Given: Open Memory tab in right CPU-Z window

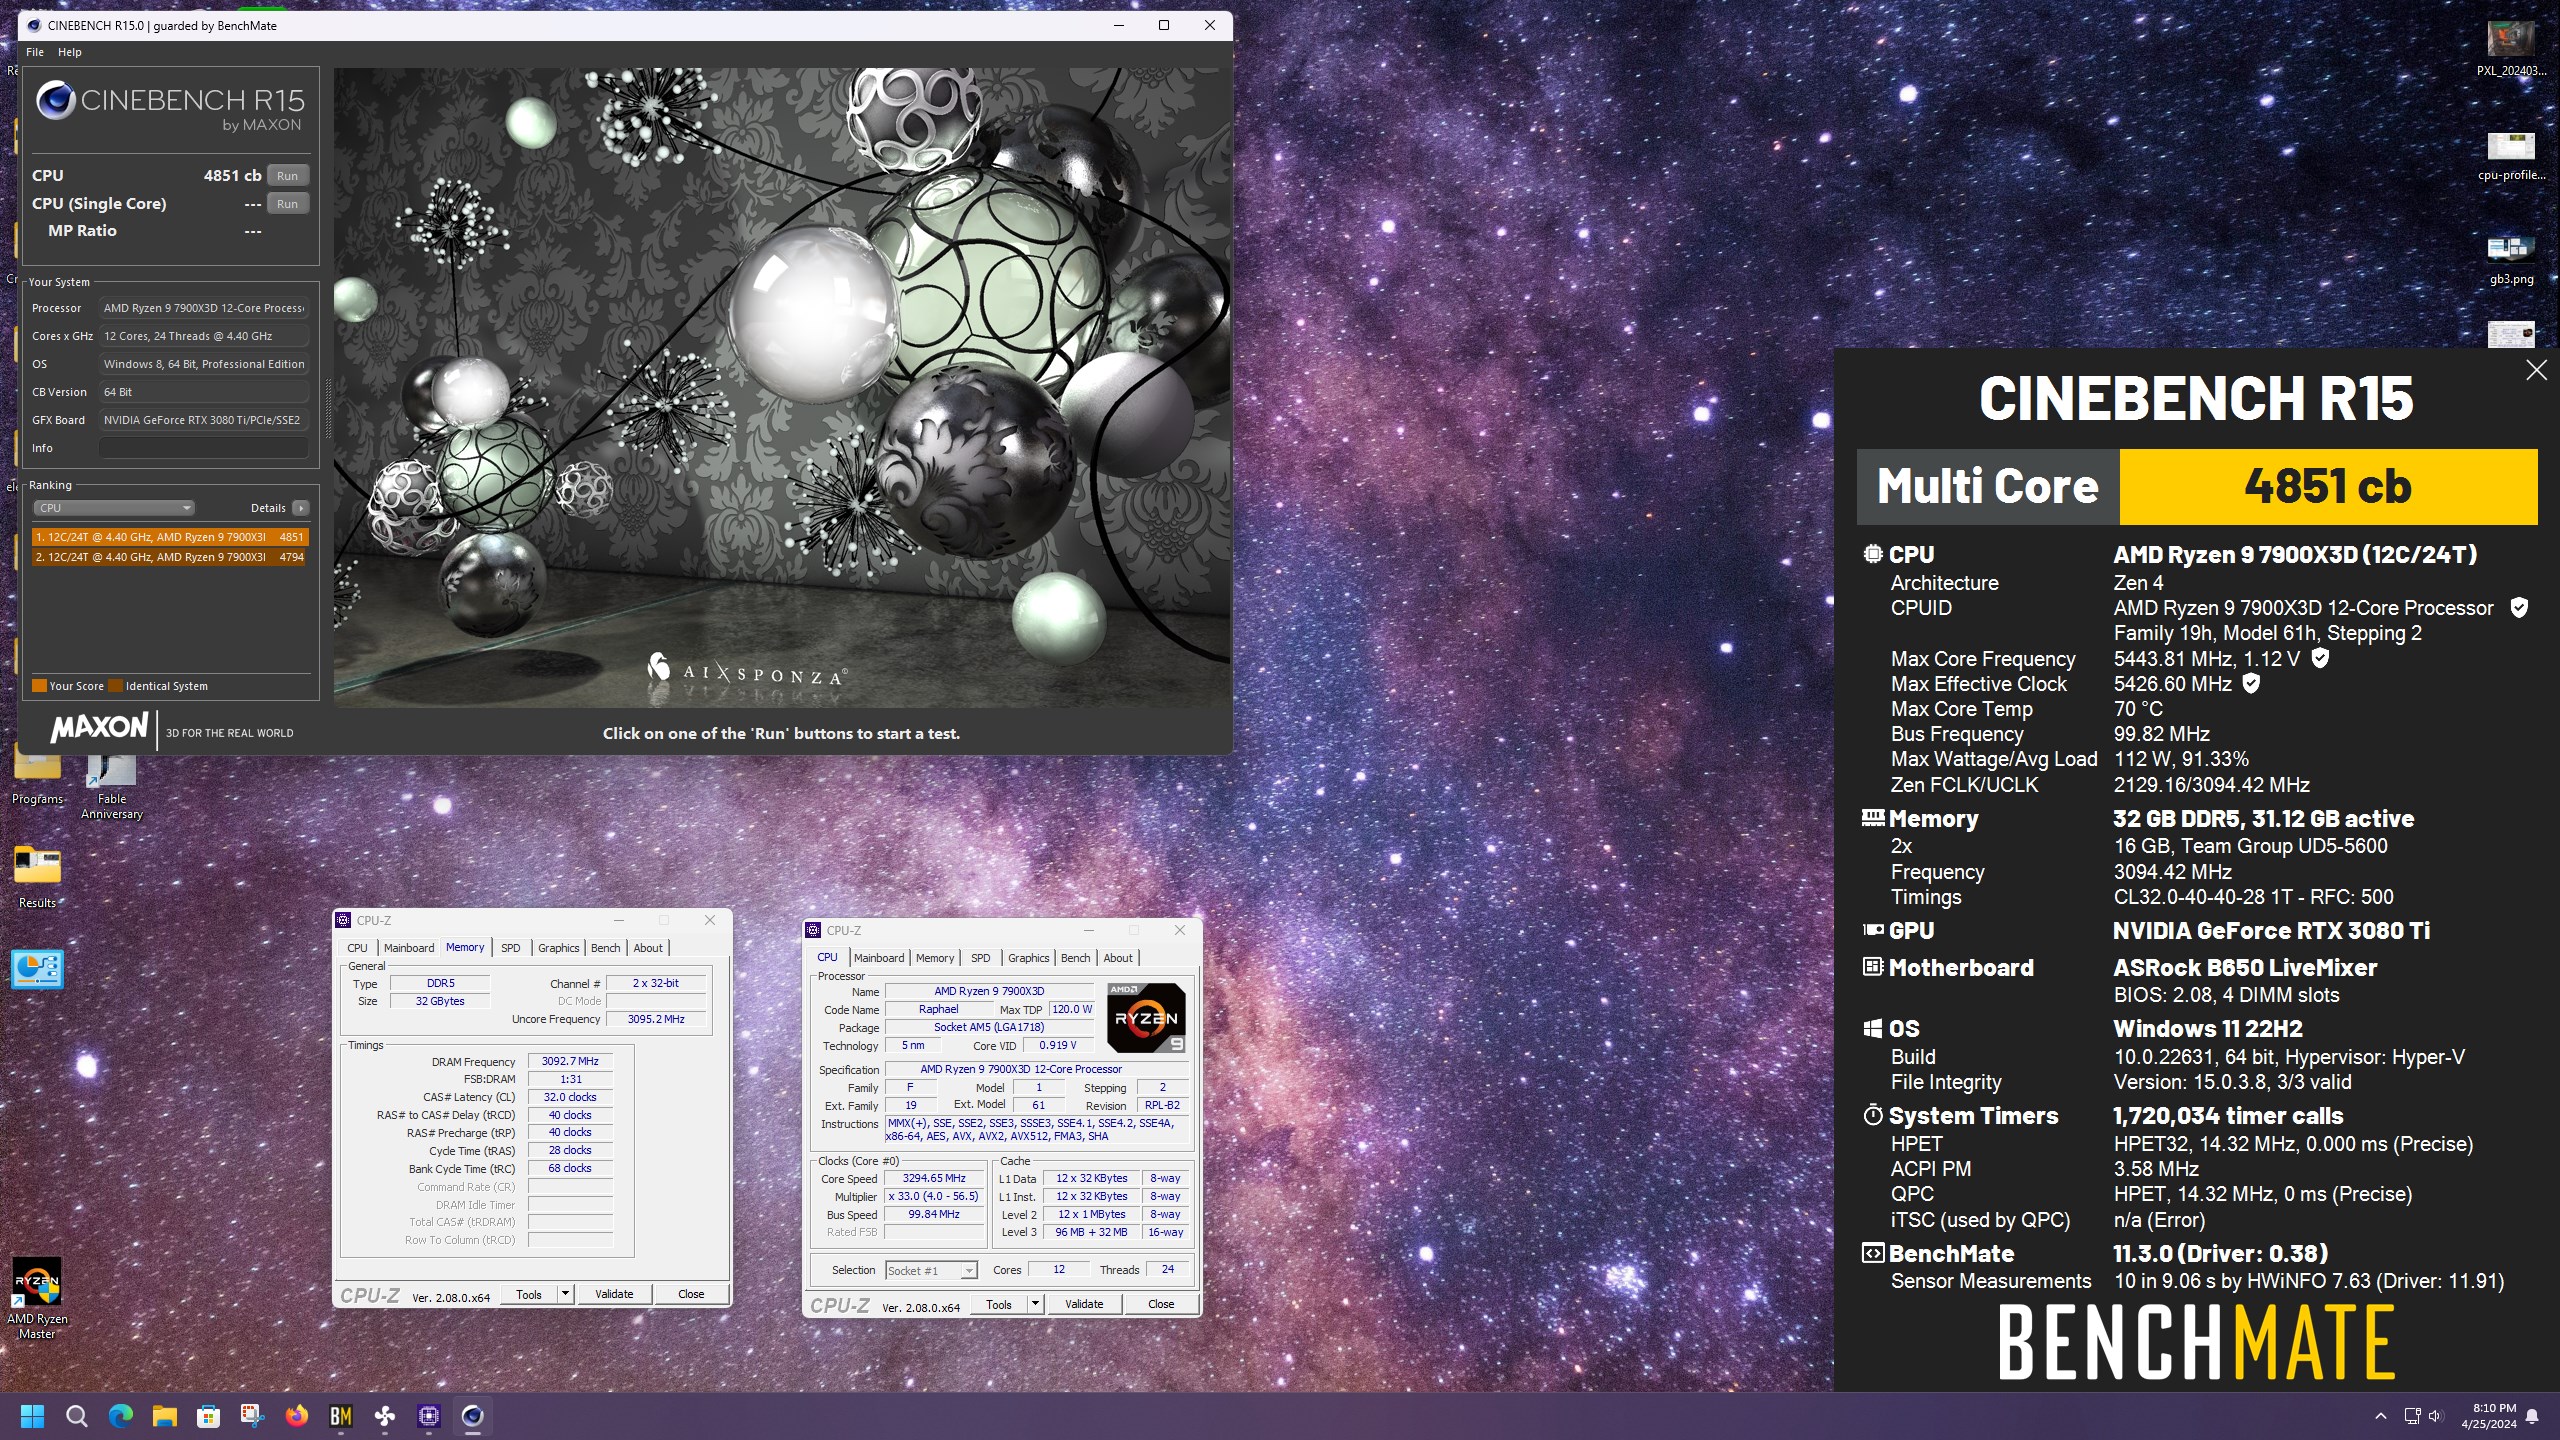Looking at the screenshot, I should coord(935,958).
